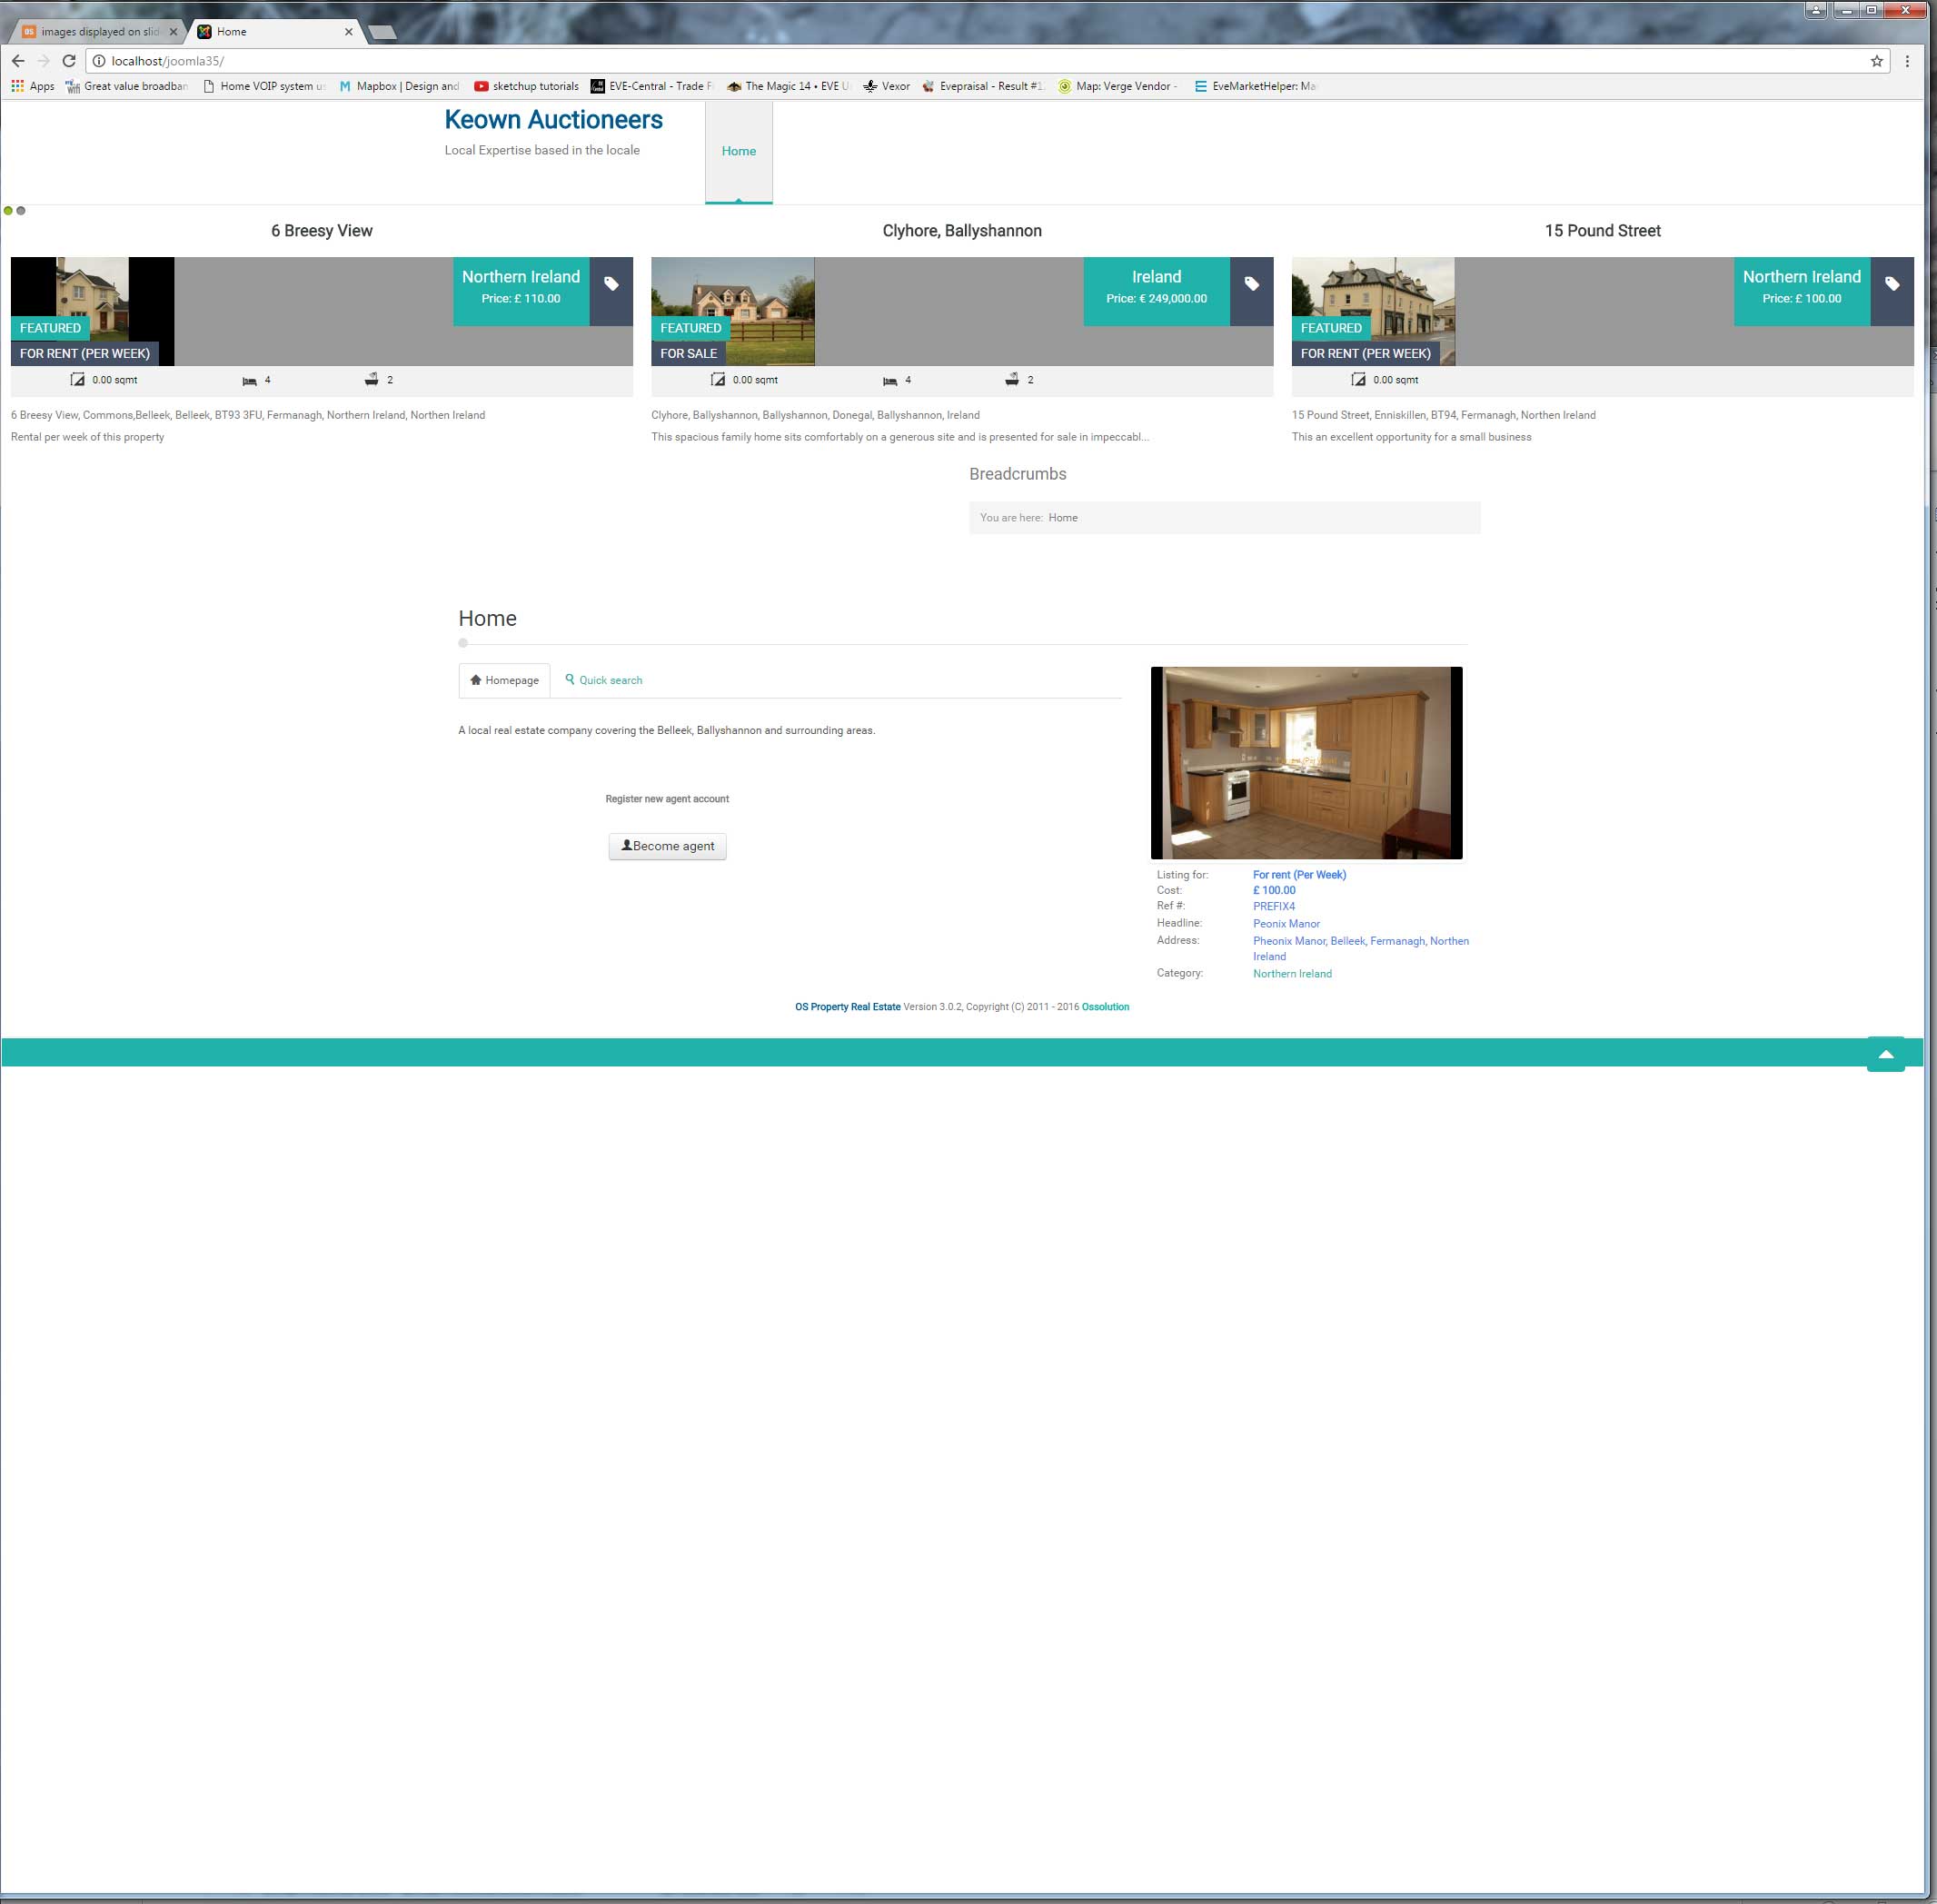This screenshot has height=1904, width=1937.
Task: Close the Home browser tab
Action: tap(348, 32)
